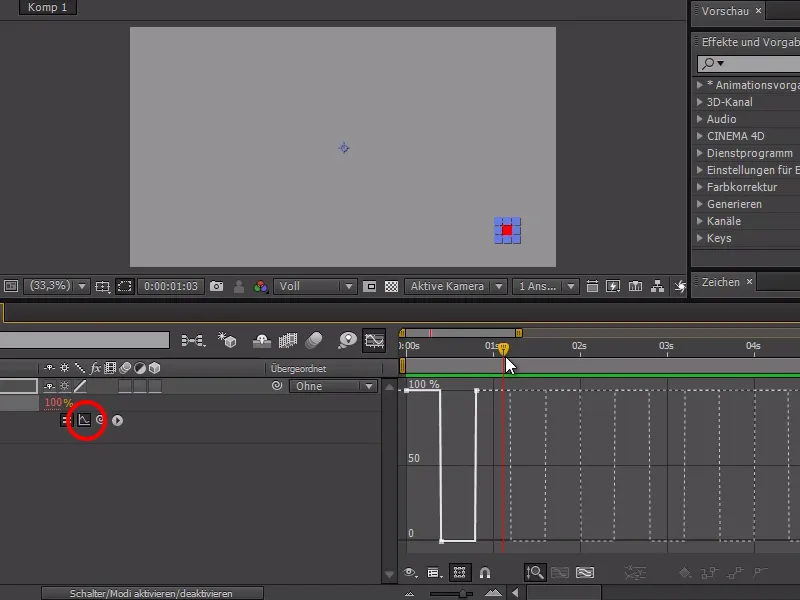
Task: Enable frame blending for the composition
Action: coord(288,340)
